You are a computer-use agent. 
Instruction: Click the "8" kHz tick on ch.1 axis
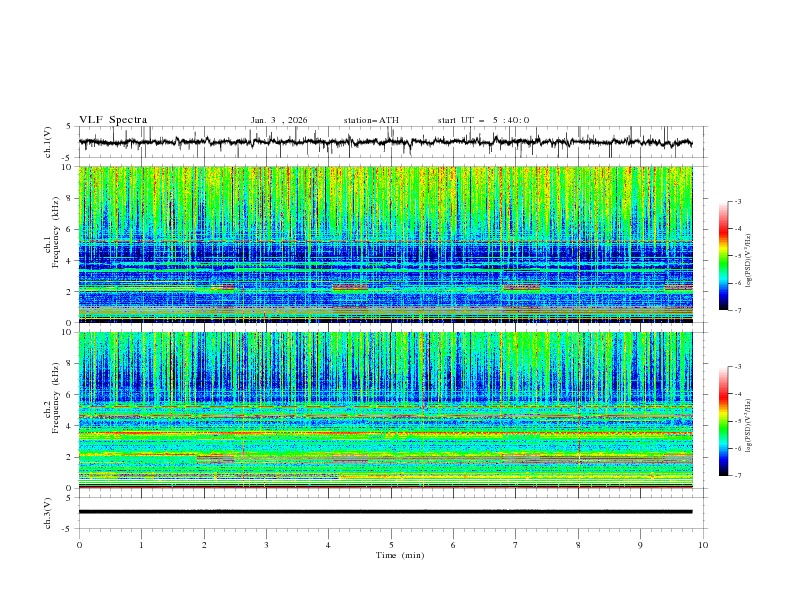70,198
